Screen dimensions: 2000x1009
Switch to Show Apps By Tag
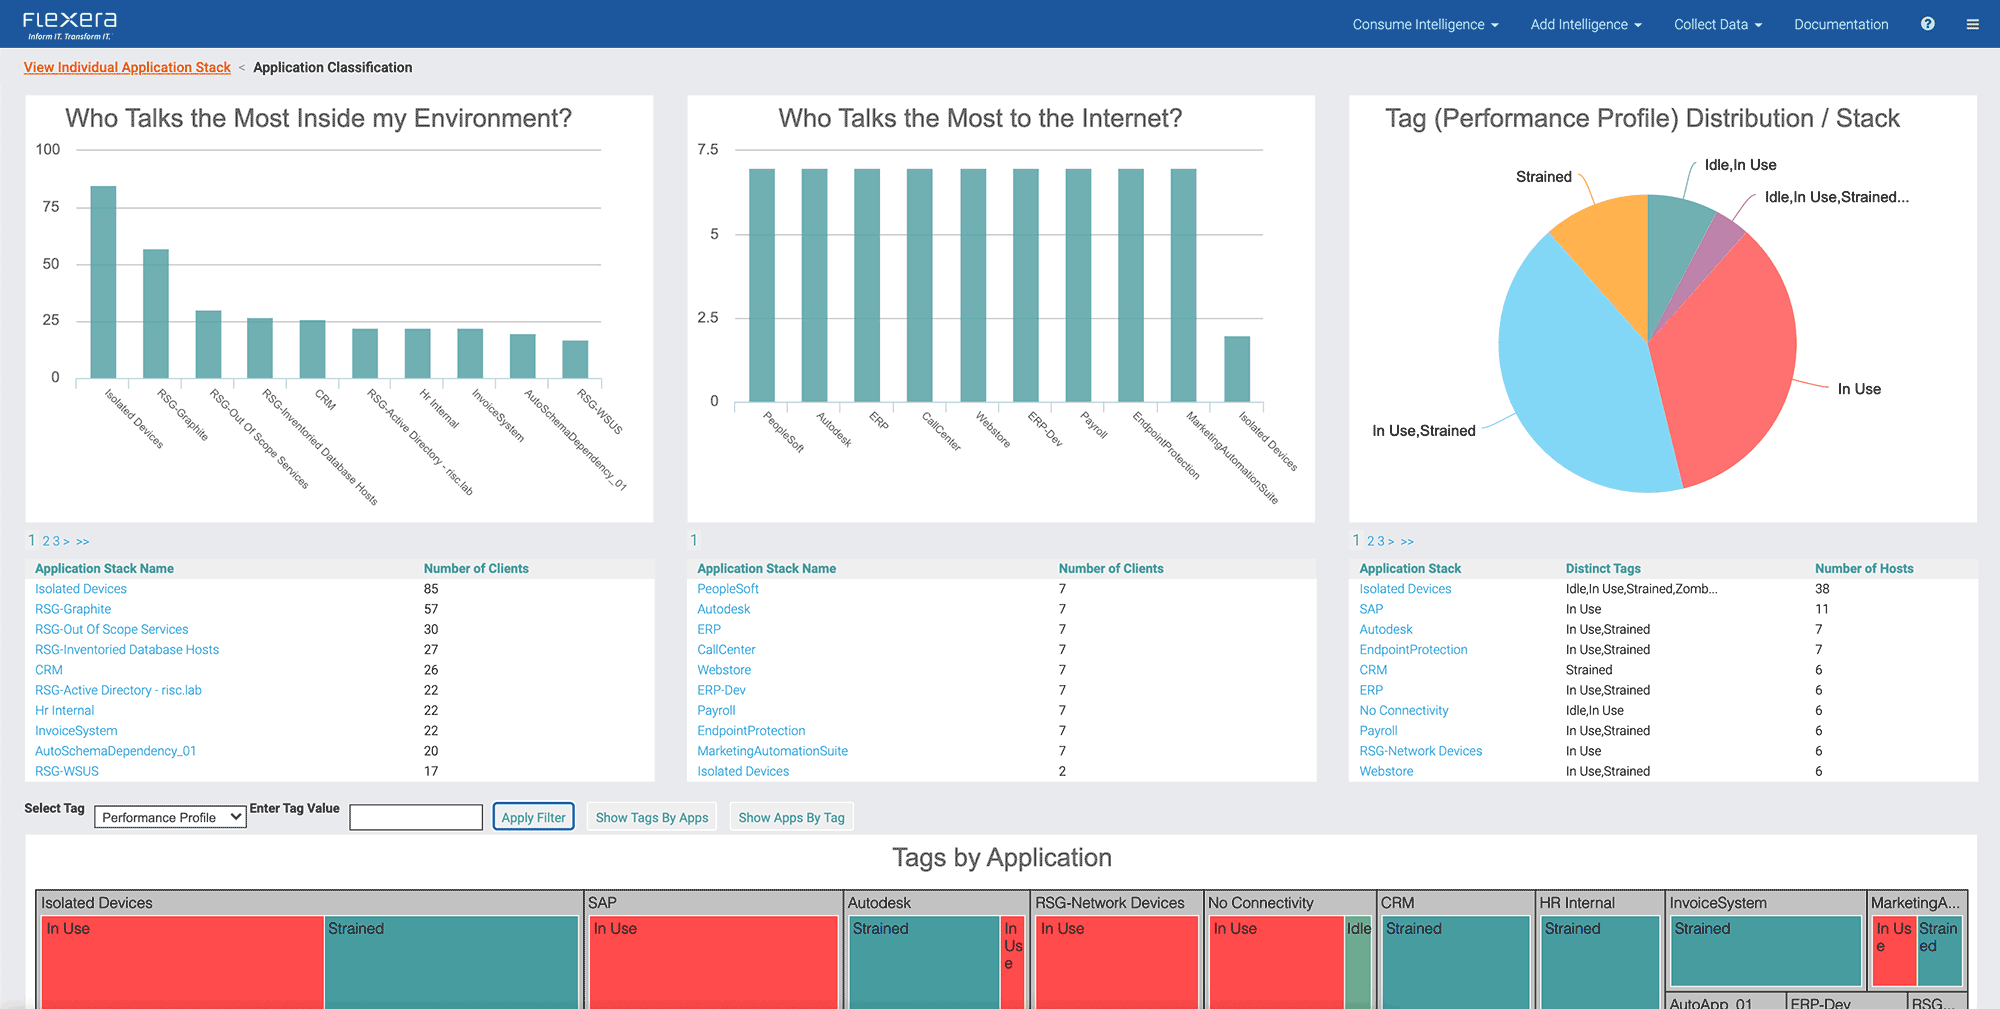click(x=791, y=817)
